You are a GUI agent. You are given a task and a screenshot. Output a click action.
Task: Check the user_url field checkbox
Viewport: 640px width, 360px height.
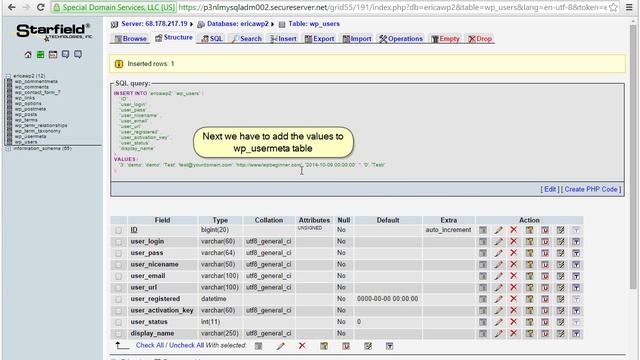point(118,288)
